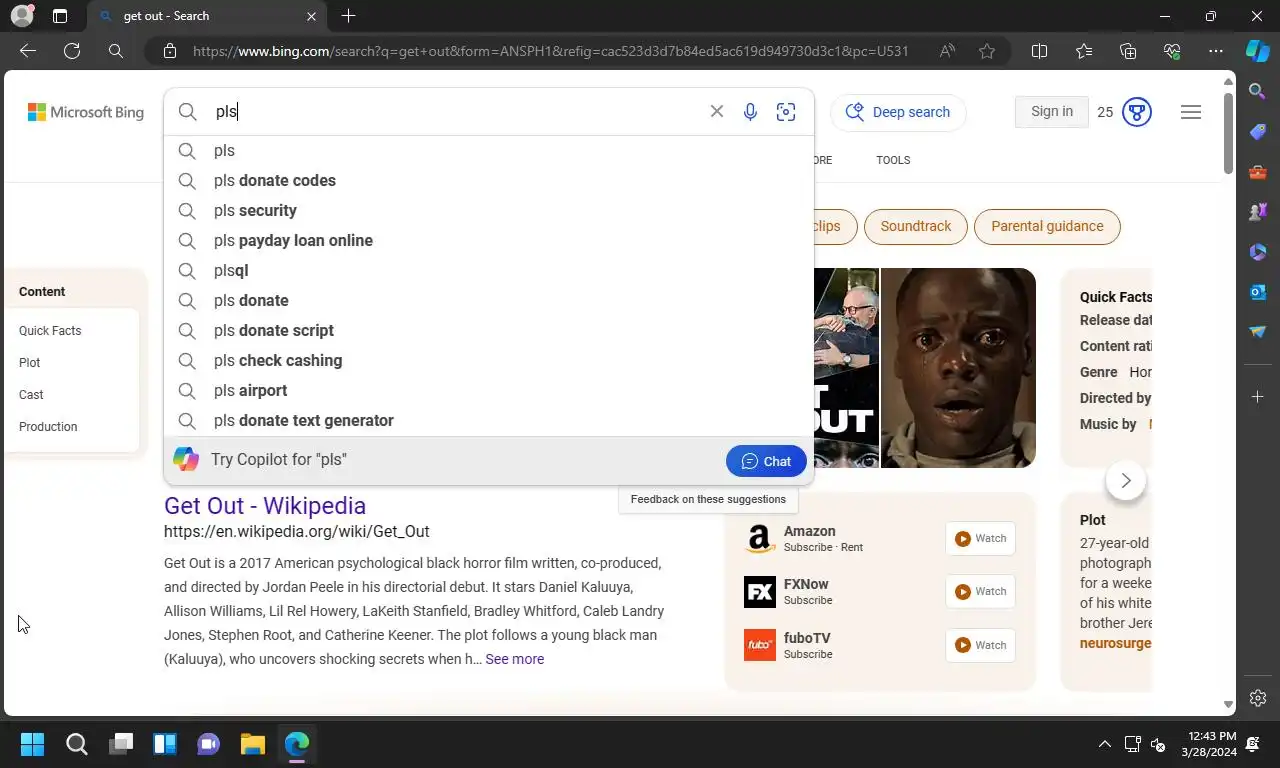Image resolution: width=1280 pixels, height=768 pixels.
Task: Choose suggestion 'pls donate text generator'
Action: (489, 420)
